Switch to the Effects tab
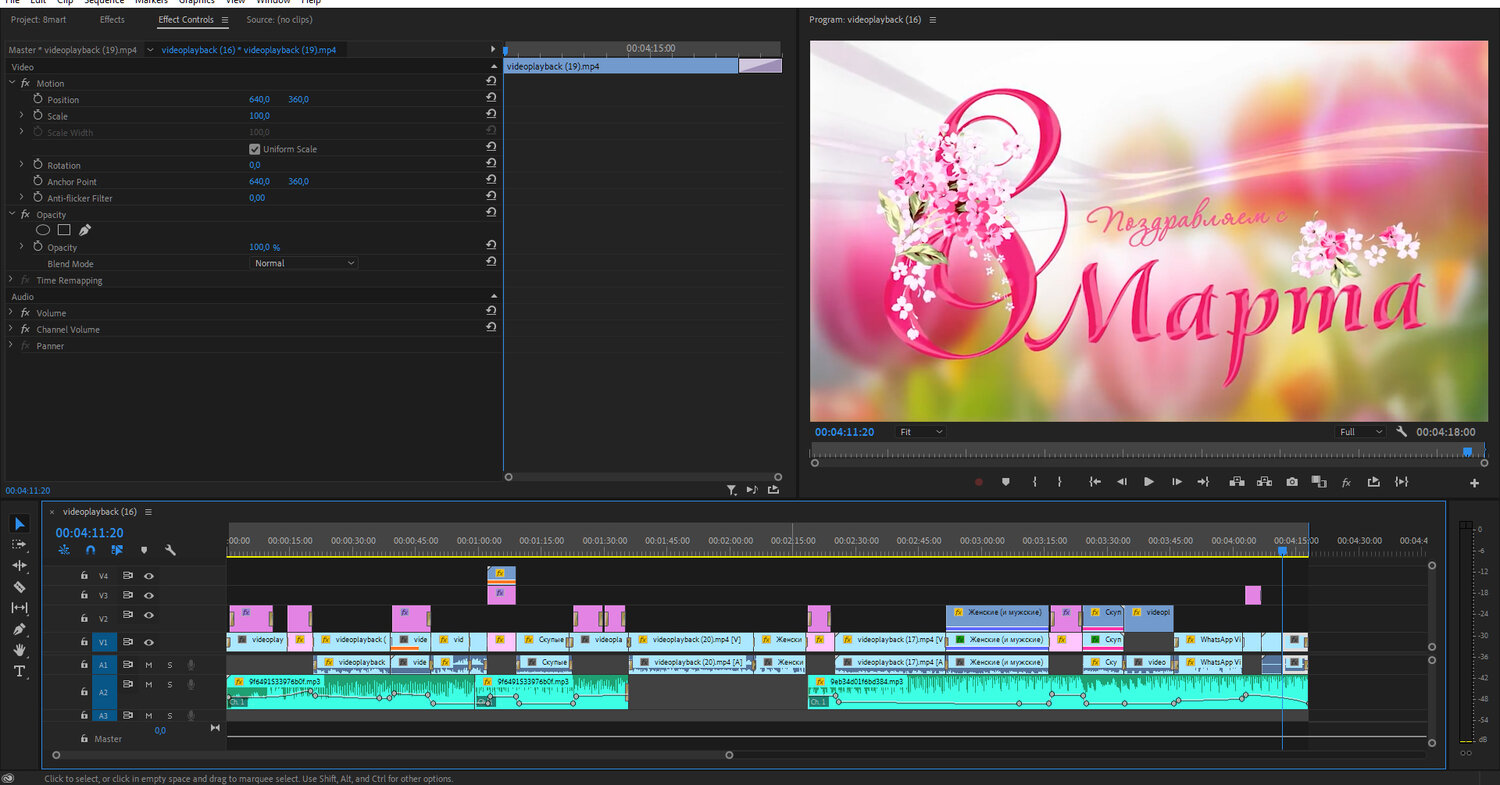1500x785 pixels. coord(112,20)
